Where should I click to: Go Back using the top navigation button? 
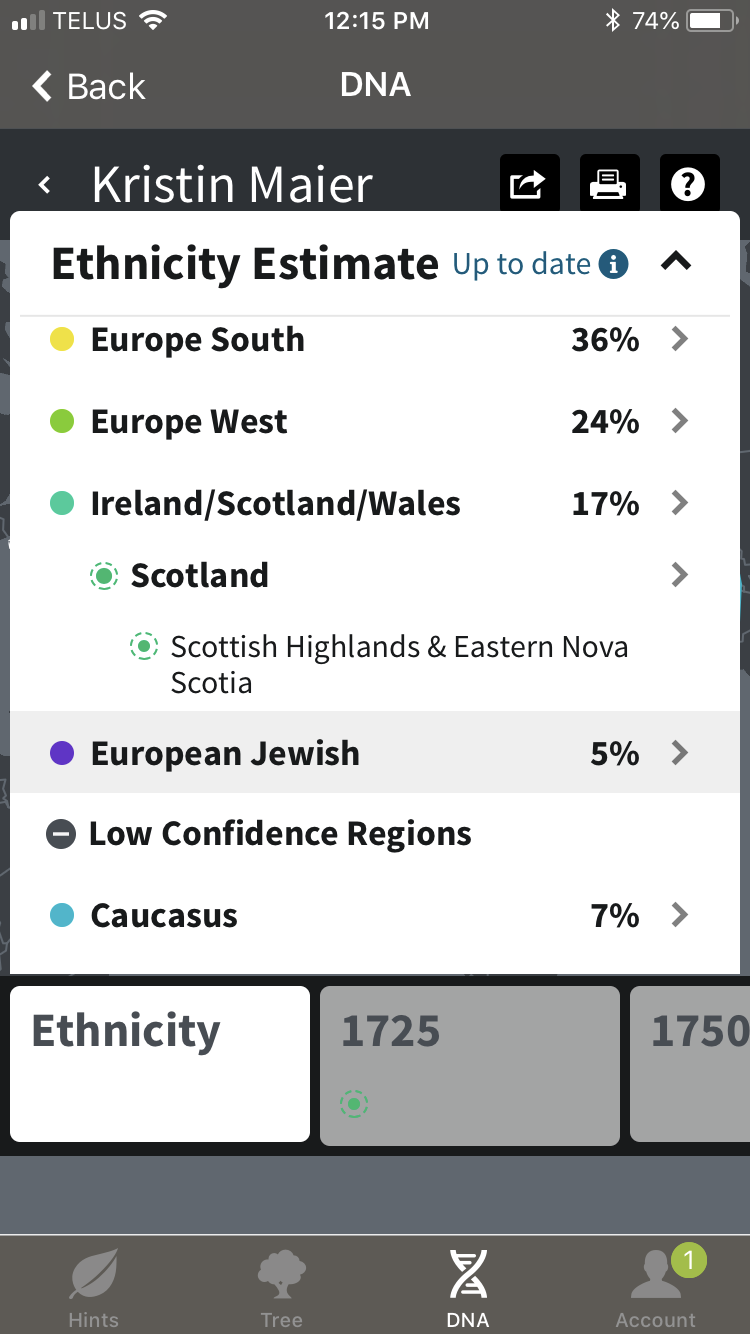coord(88,86)
